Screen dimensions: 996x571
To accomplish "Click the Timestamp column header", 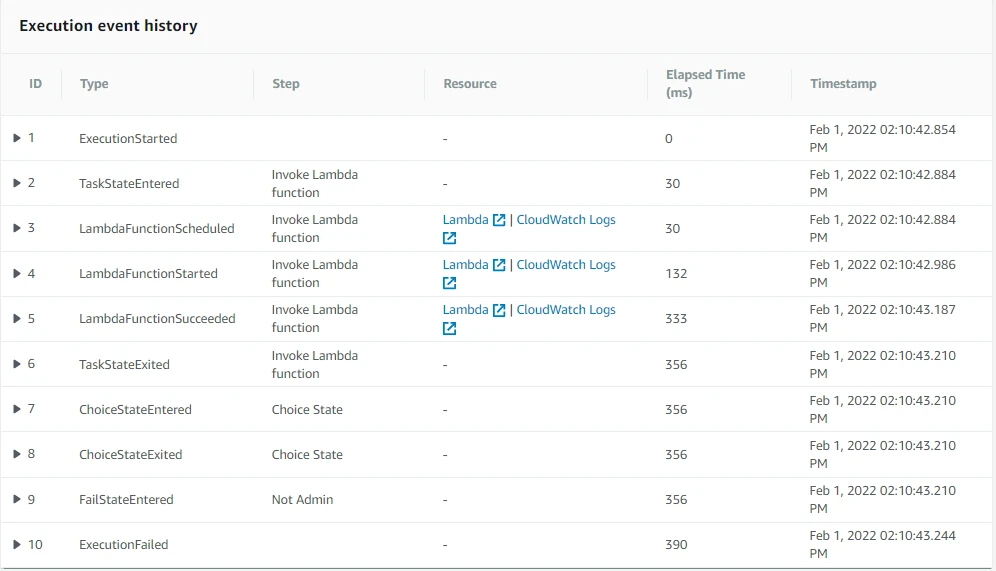I will click(843, 84).
